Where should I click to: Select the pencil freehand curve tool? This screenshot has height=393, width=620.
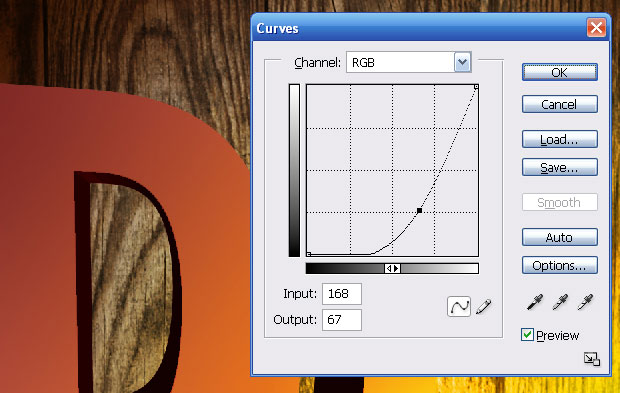tap(484, 306)
